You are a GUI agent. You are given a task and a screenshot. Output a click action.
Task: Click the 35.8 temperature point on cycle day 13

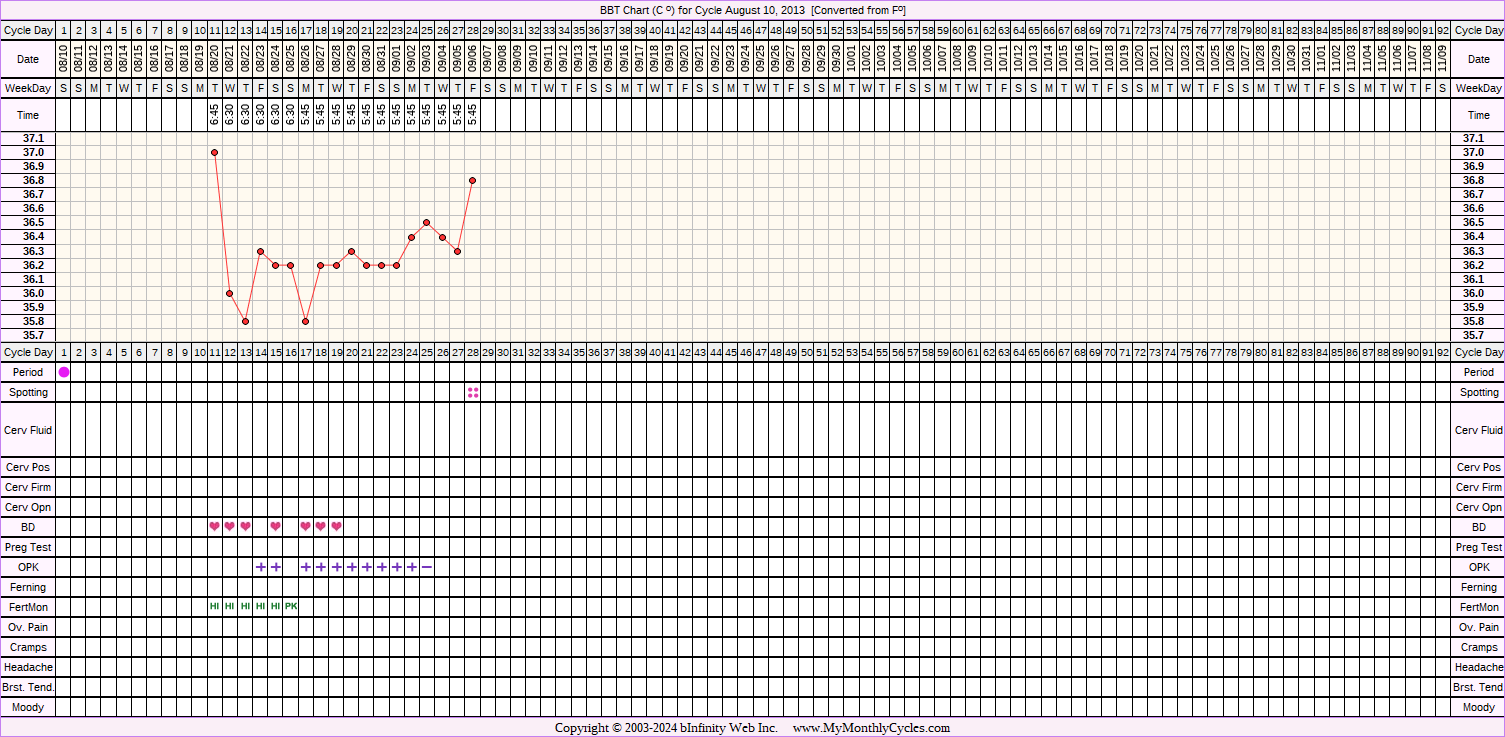[x=245, y=321]
